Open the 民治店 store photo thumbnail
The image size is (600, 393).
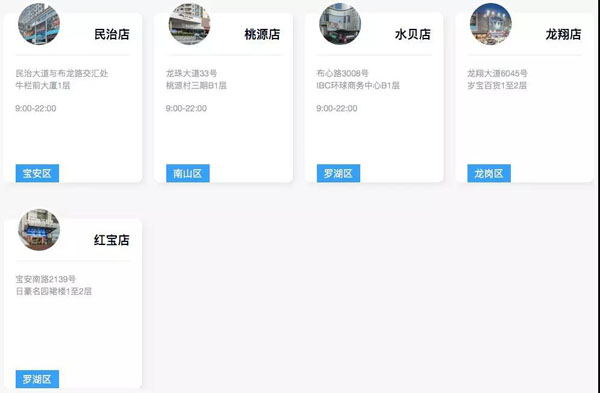39,24
